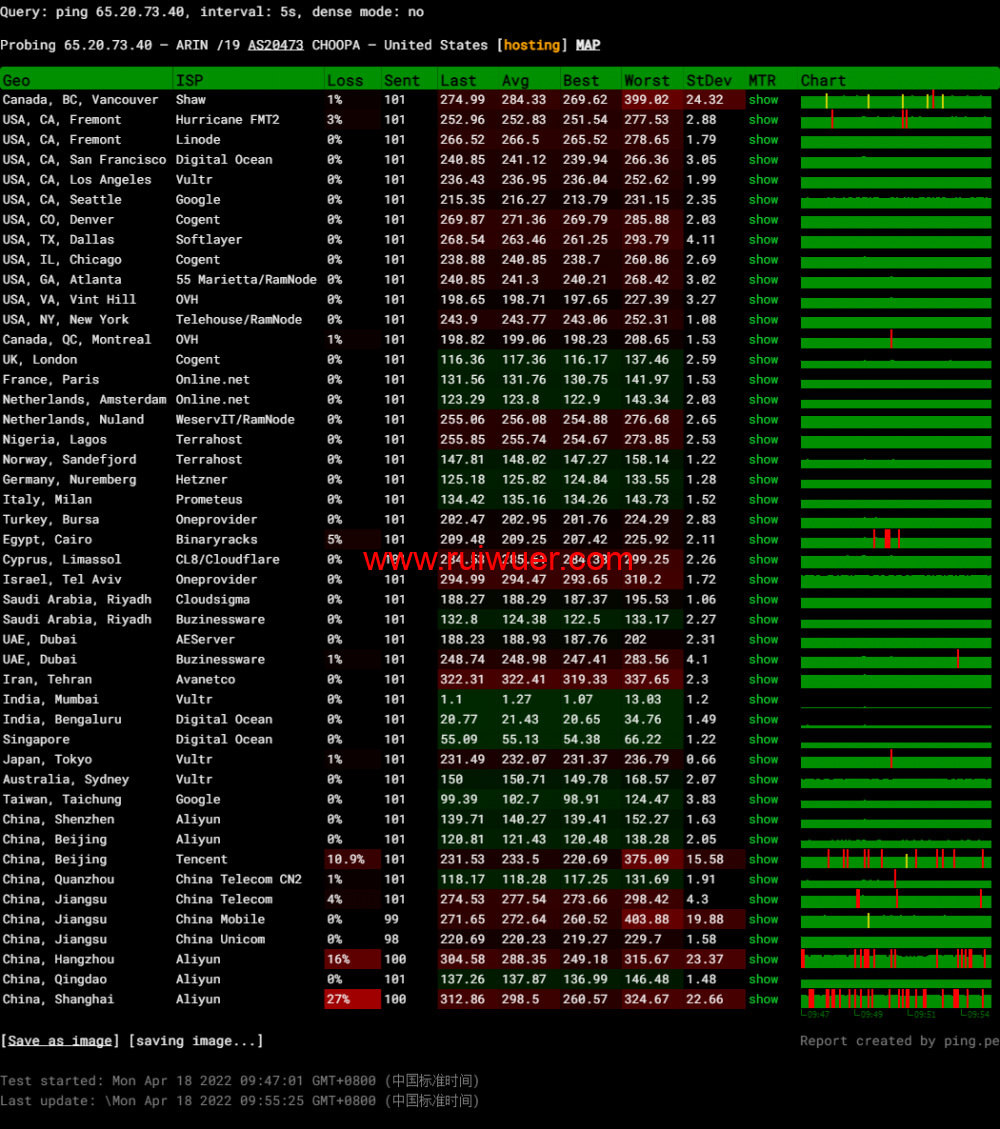Click the Save as image link
The height and width of the screenshot is (1129, 1000).
point(60,1041)
